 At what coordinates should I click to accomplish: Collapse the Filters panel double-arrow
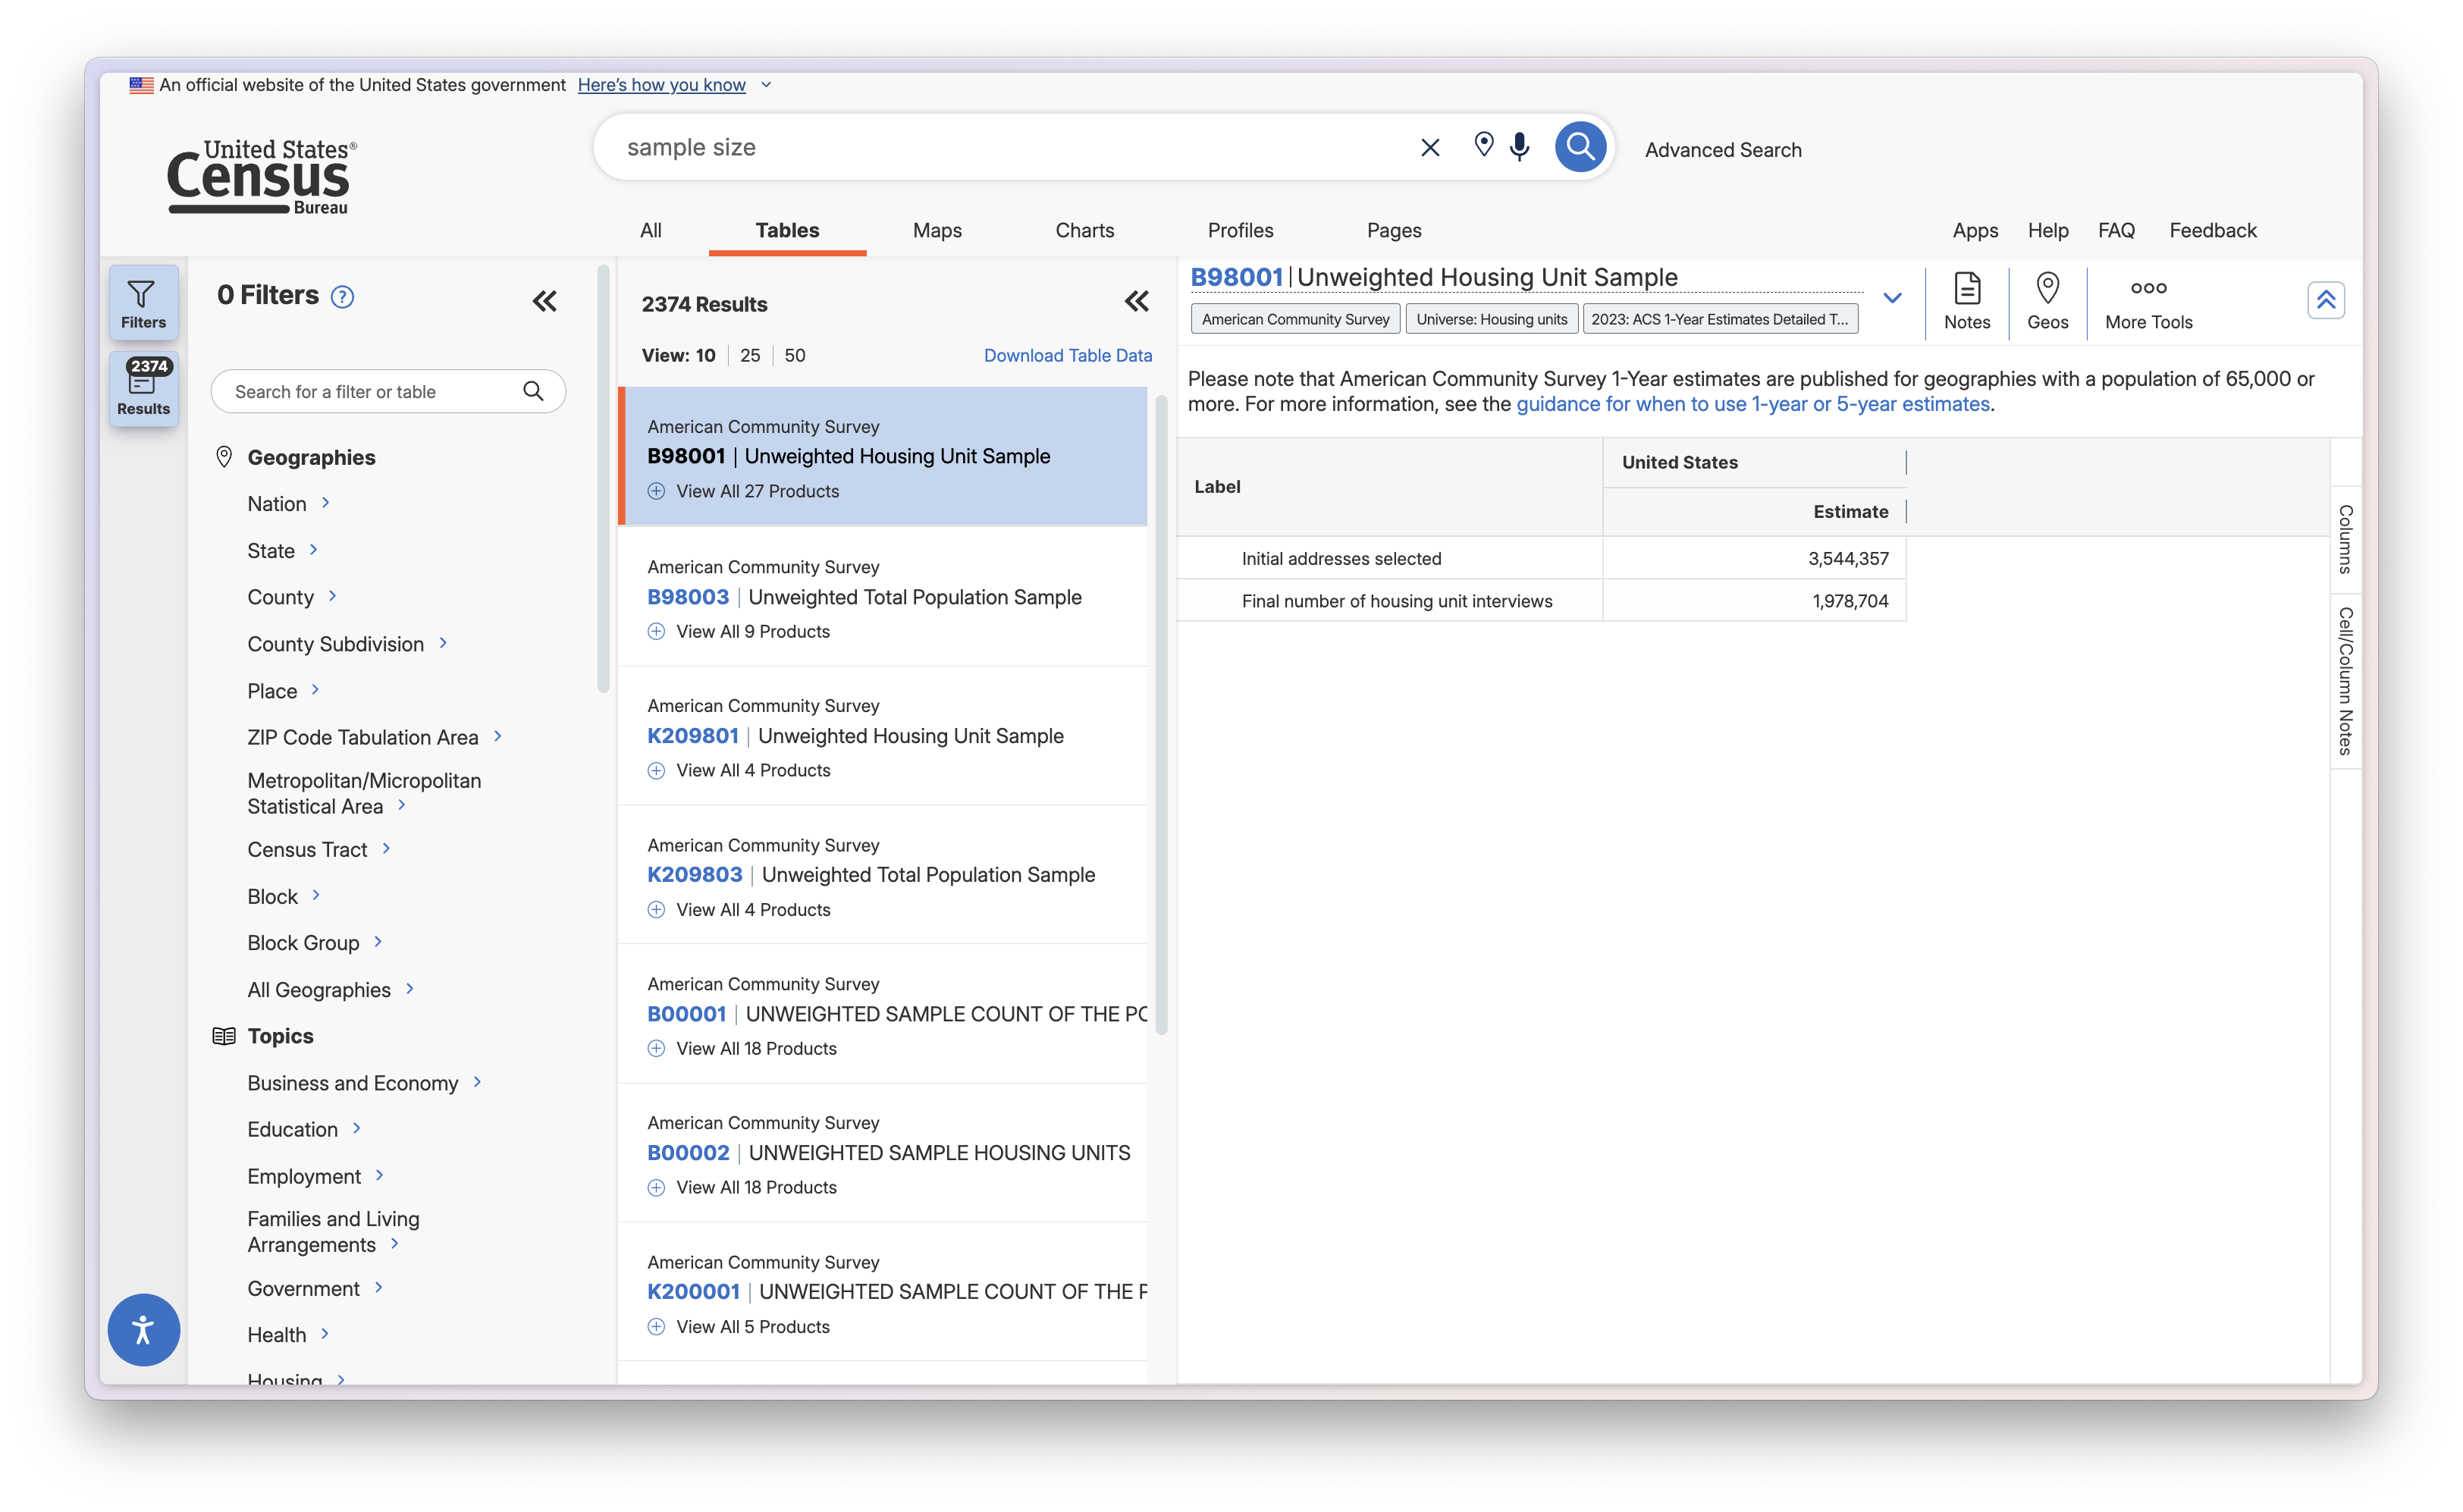[x=544, y=301]
